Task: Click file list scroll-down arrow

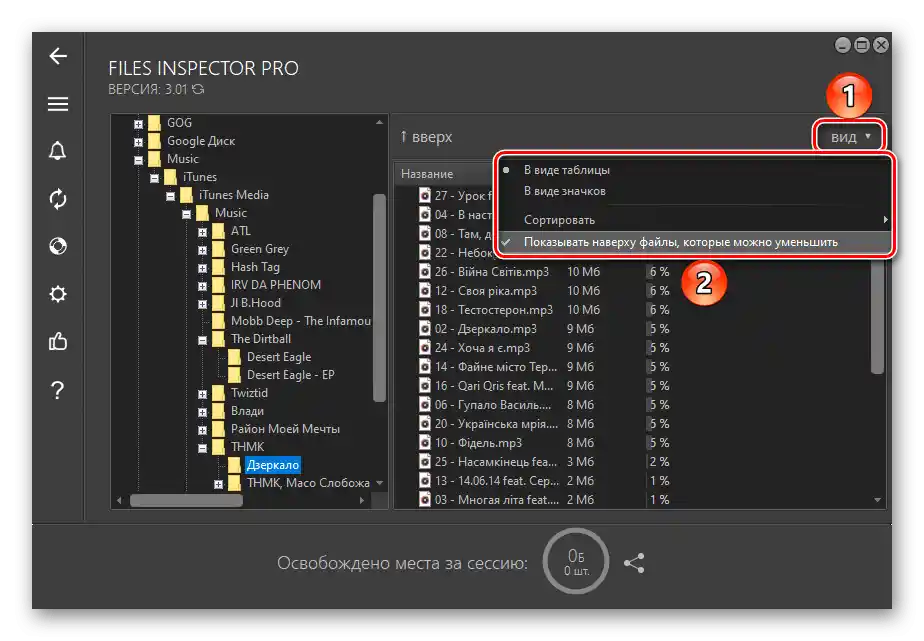Action: [x=877, y=500]
